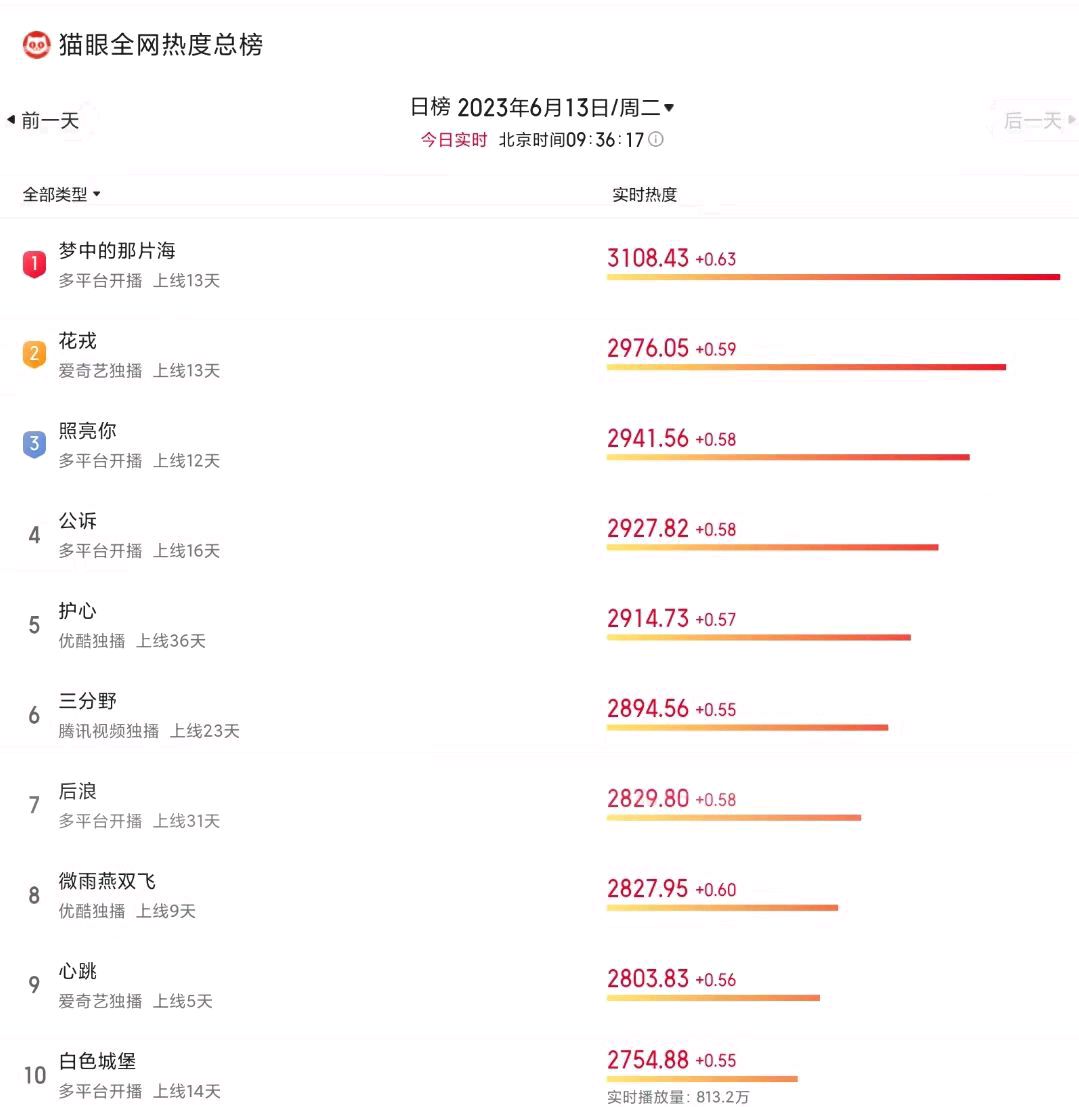The image size is (1079, 1107).
Task: Click the 今日实时 label
Action: pos(454,140)
